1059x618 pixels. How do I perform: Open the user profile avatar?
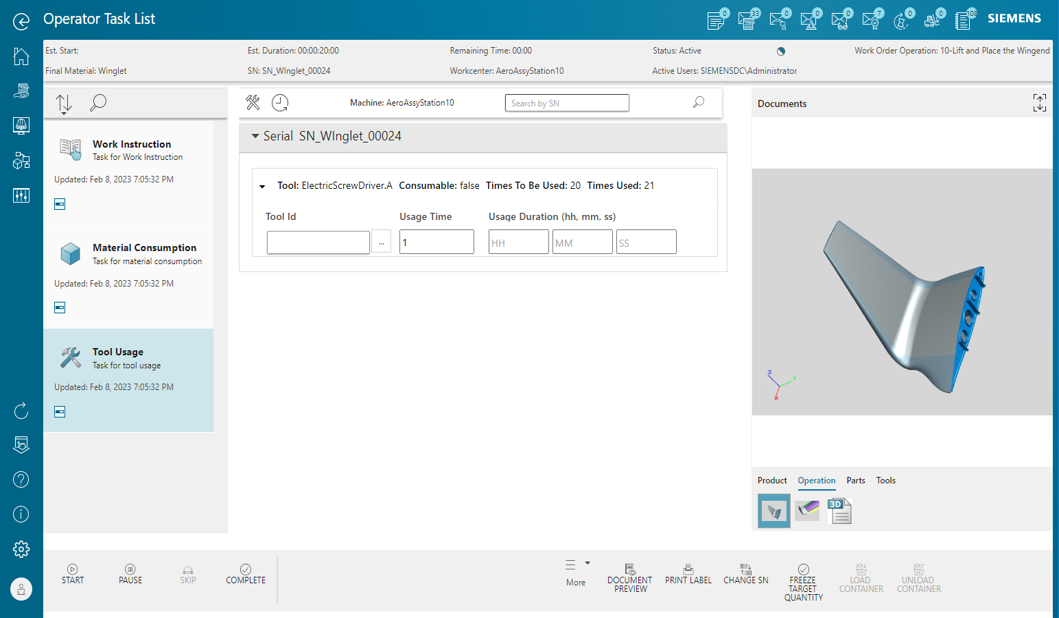(x=21, y=589)
